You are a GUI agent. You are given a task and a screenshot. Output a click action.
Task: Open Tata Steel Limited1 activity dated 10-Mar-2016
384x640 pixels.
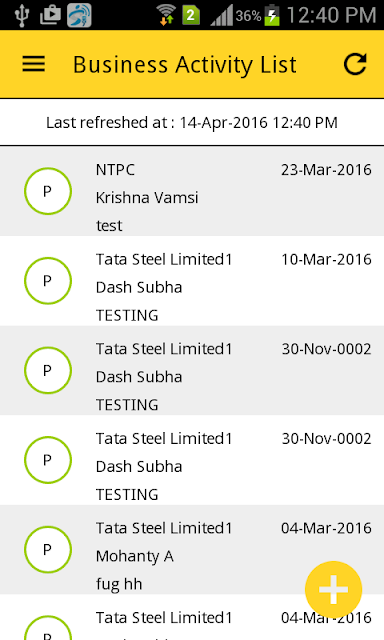pyautogui.click(x=192, y=281)
